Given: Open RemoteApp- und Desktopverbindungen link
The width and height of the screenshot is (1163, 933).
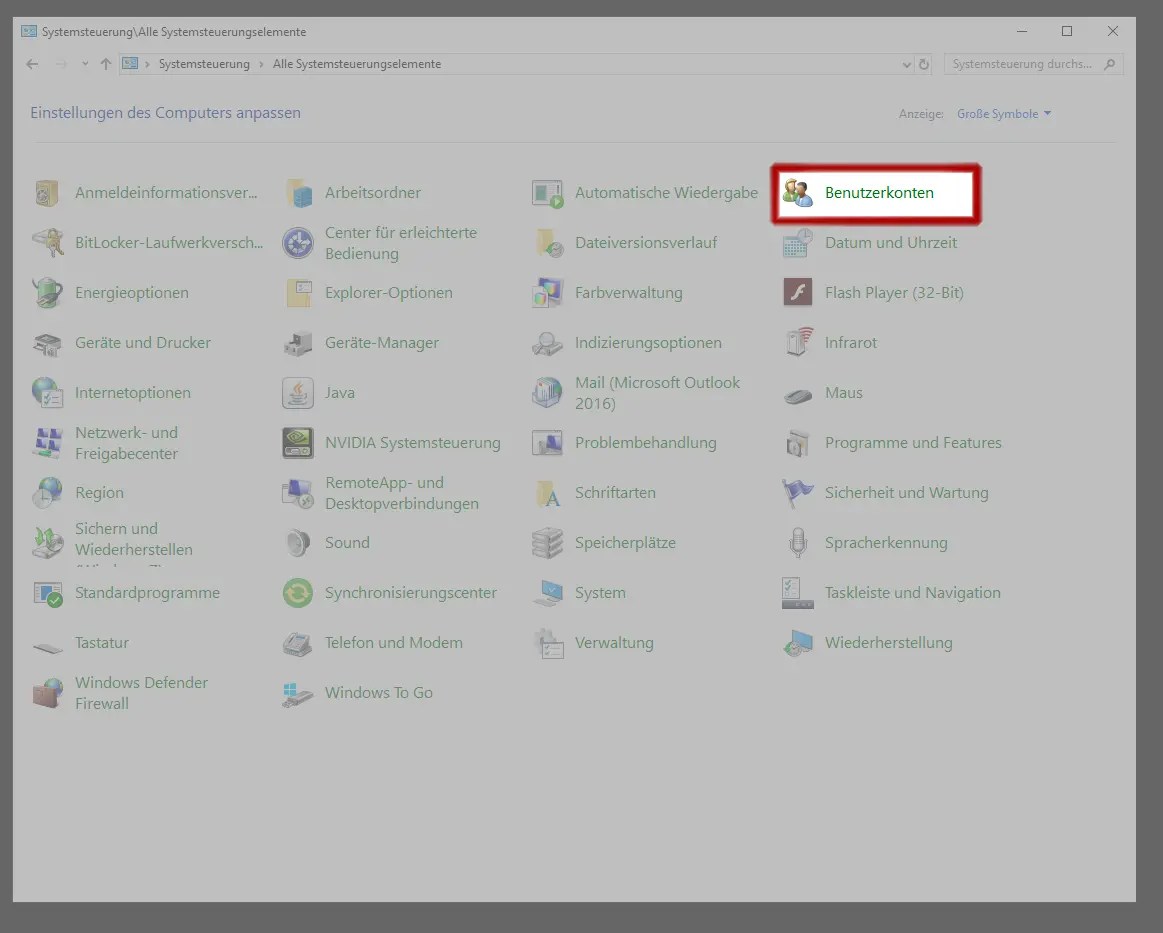Looking at the screenshot, I should coord(401,493).
